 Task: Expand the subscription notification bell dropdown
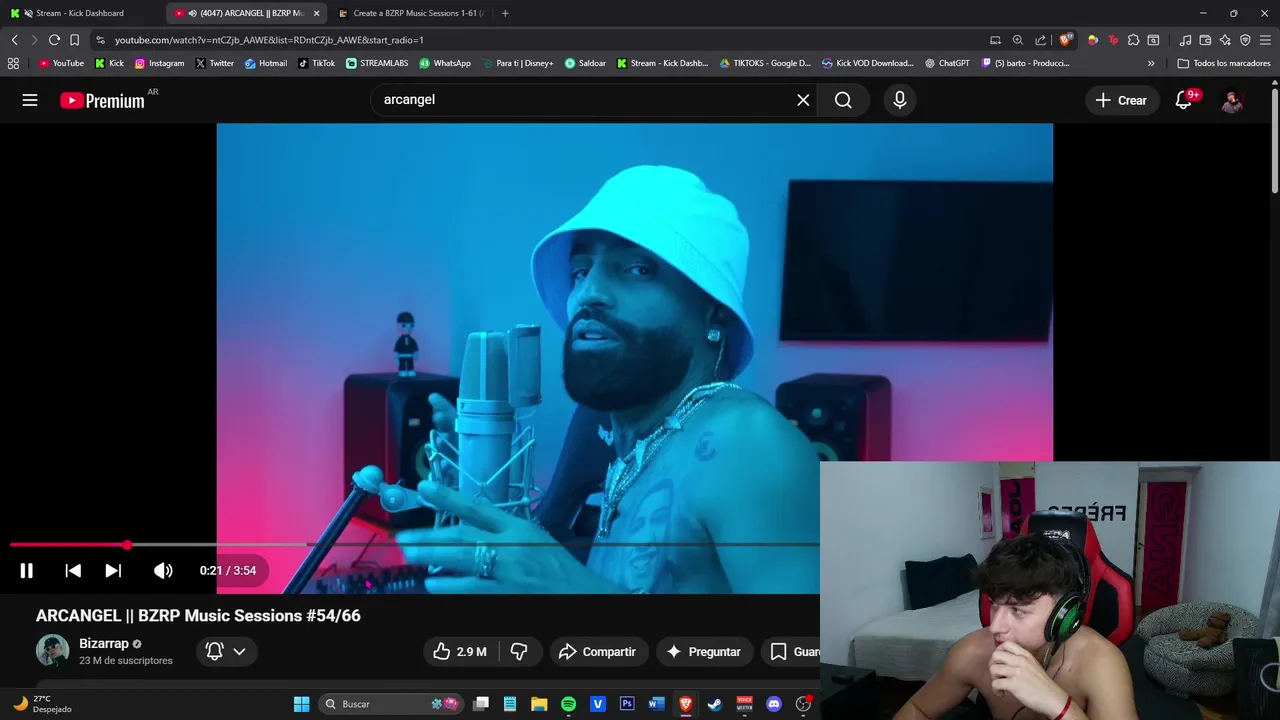coord(225,652)
